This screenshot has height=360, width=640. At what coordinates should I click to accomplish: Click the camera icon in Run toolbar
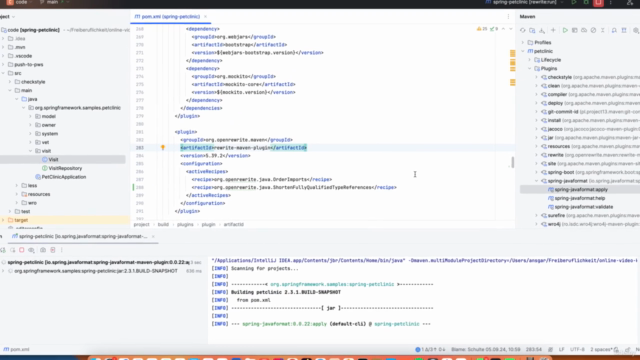(x=43, y=250)
